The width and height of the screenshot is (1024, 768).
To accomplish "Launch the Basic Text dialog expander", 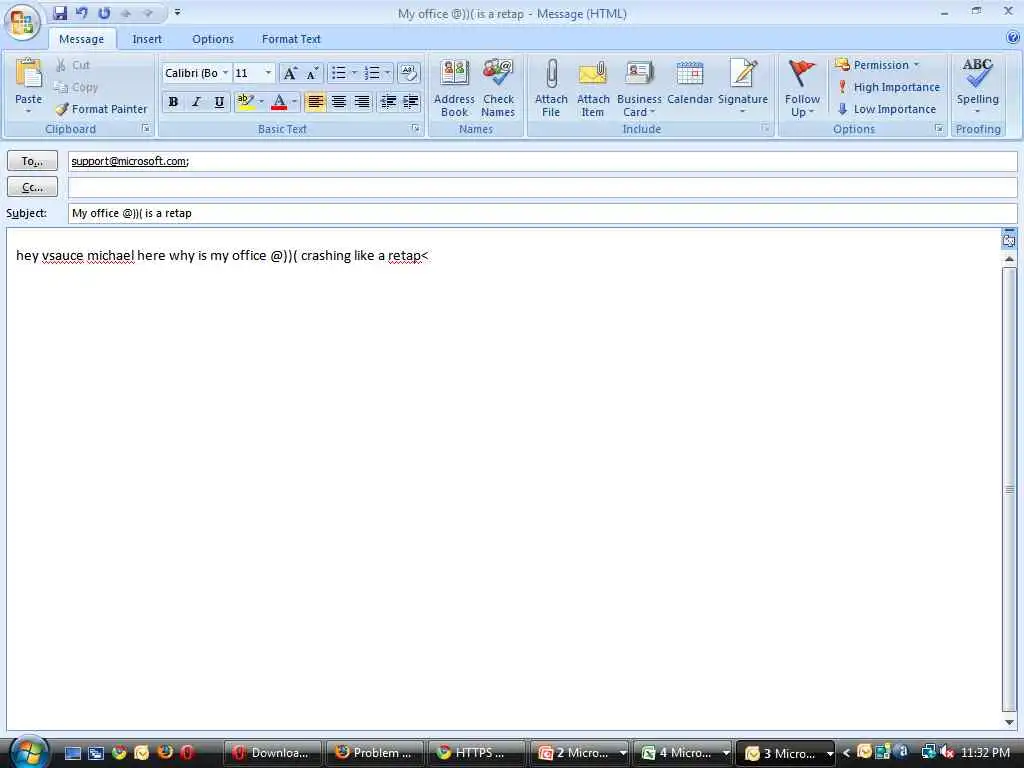I will pyautogui.click(x=415, y=129).
